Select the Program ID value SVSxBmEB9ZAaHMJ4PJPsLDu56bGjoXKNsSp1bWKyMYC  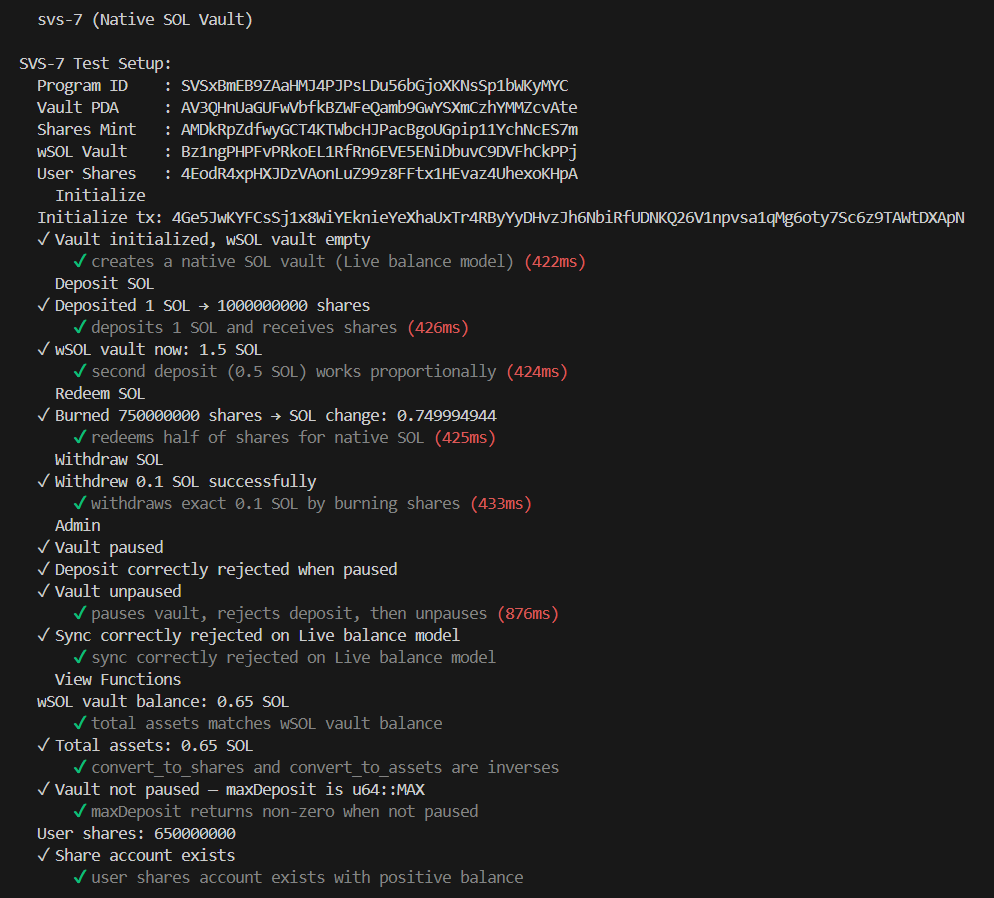click(x=375, y=86)
